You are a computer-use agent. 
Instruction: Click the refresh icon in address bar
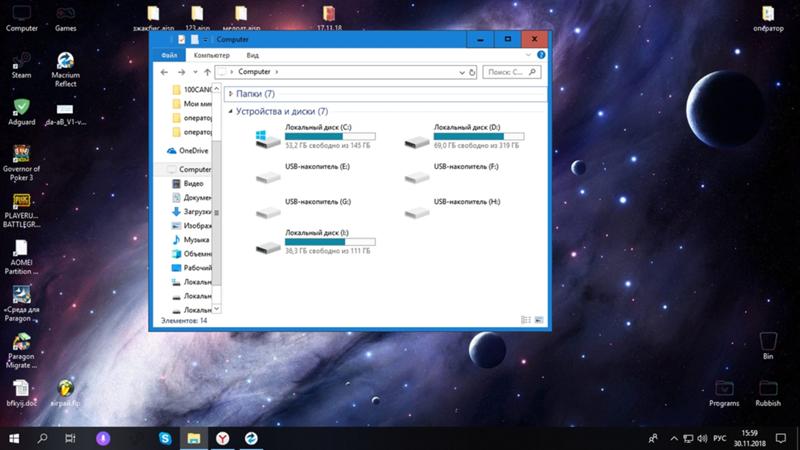pos(472,72)
